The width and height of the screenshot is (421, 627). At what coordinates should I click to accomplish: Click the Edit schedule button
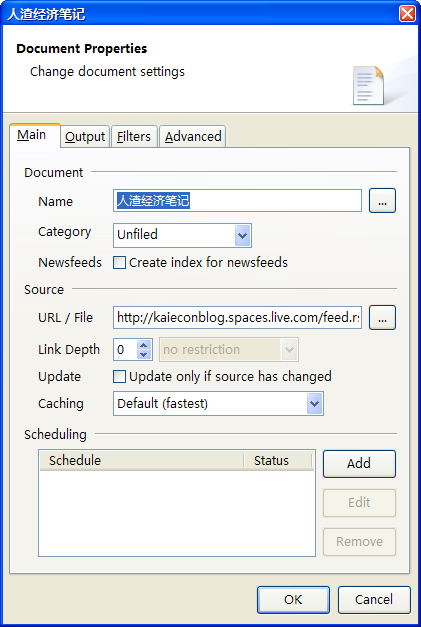(359, 503)
